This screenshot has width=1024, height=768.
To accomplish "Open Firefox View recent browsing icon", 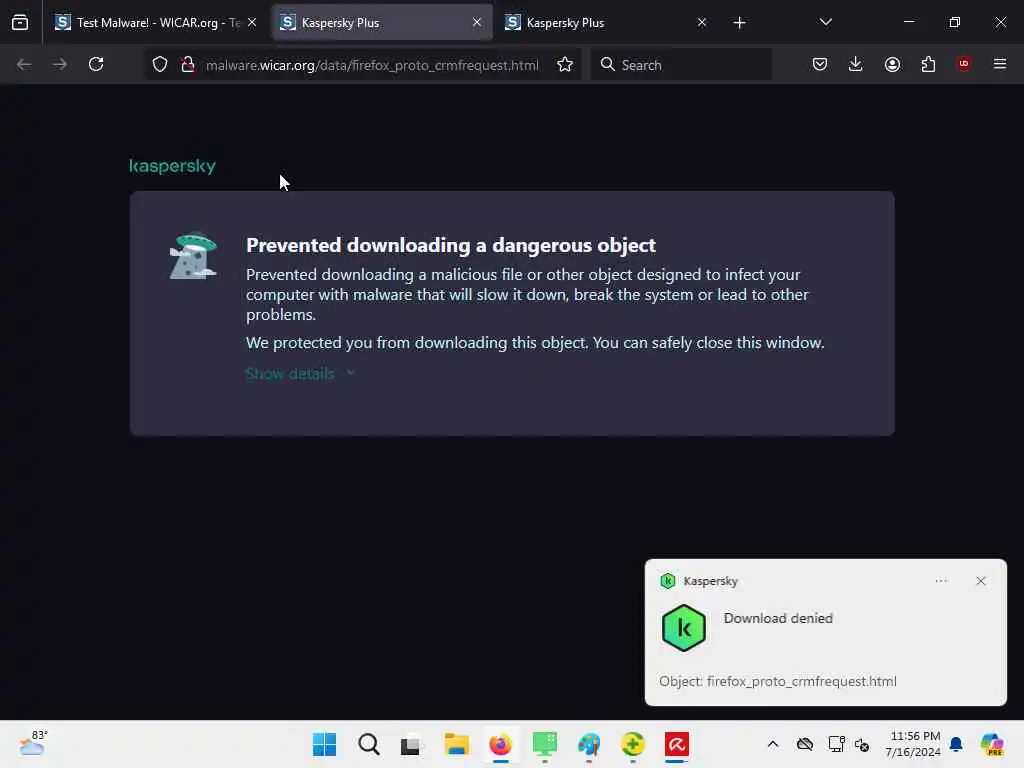I will pos(20,23).
